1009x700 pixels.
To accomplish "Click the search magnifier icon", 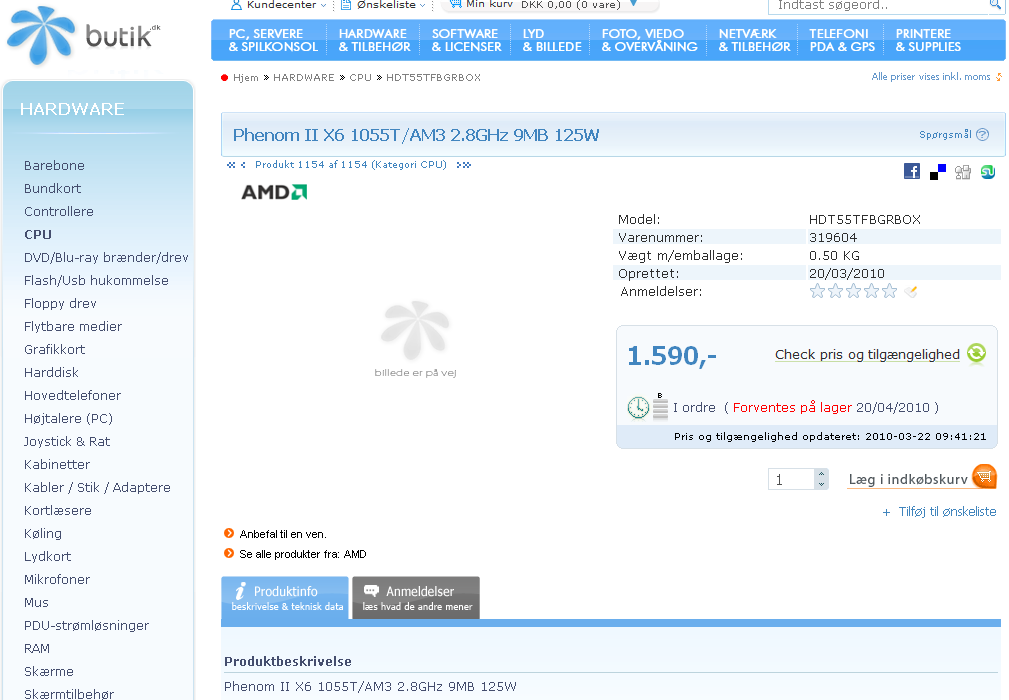I will tap(995, 5).
